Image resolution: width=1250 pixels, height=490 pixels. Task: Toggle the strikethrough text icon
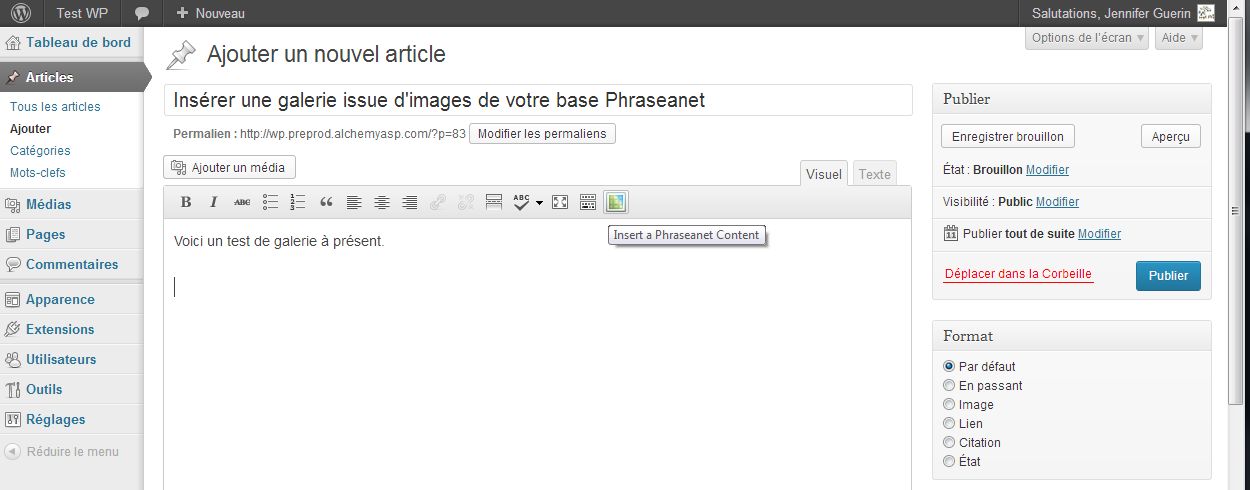coord(241,202)
